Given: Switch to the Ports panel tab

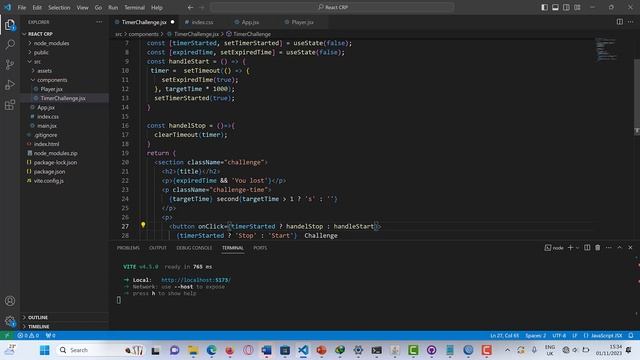Looking at the screenshot, I should 260,248.
